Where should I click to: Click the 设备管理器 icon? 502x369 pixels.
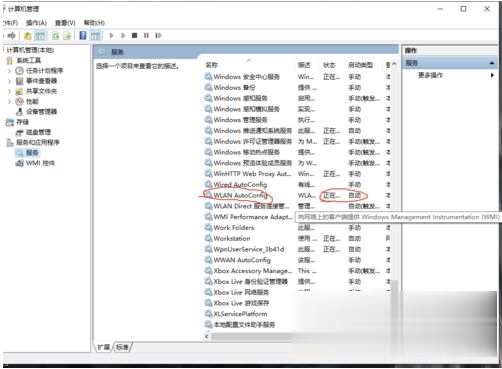[x=20, y=112]
